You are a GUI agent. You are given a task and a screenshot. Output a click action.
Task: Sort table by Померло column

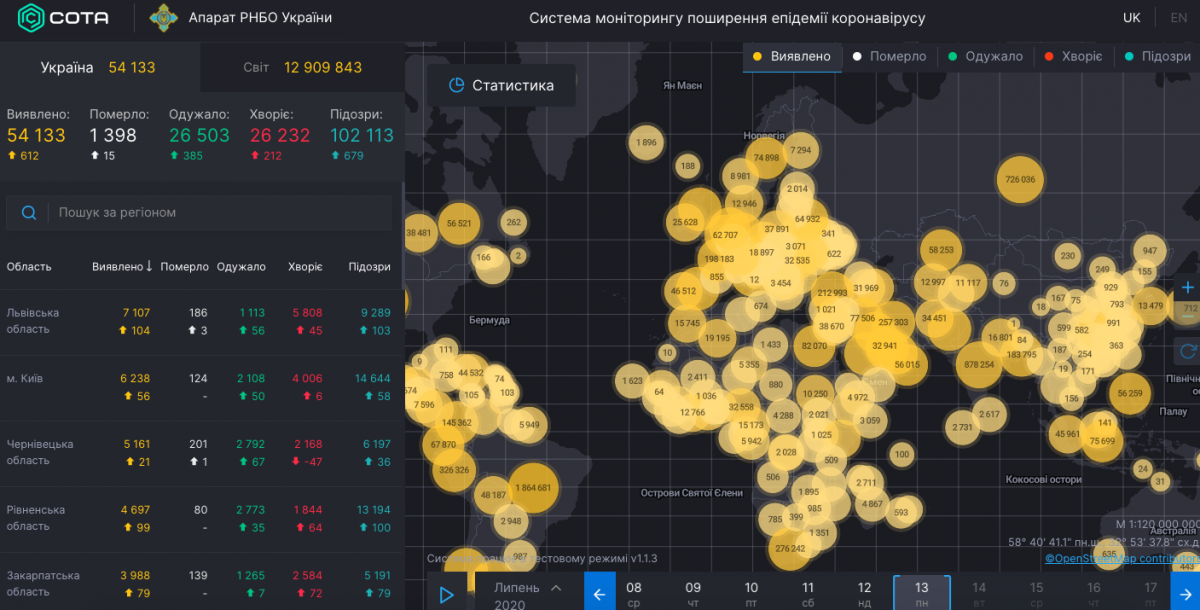coord(184,267)
